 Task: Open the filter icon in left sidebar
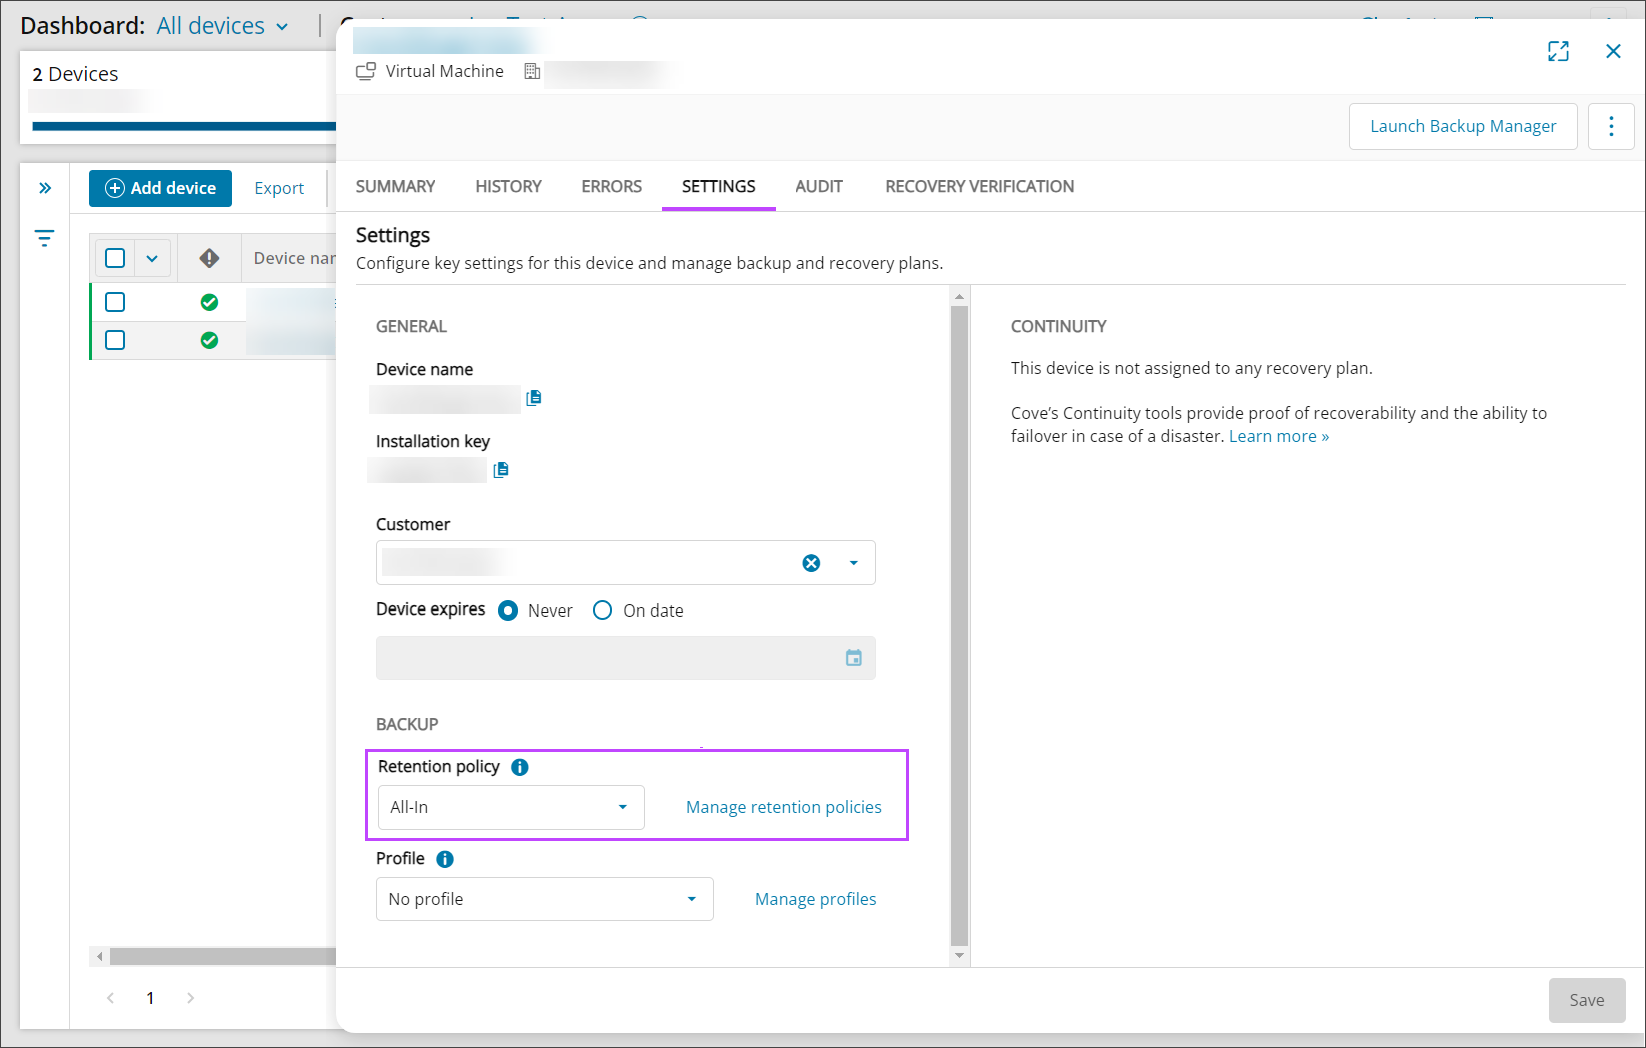click(x=45, y=238)
